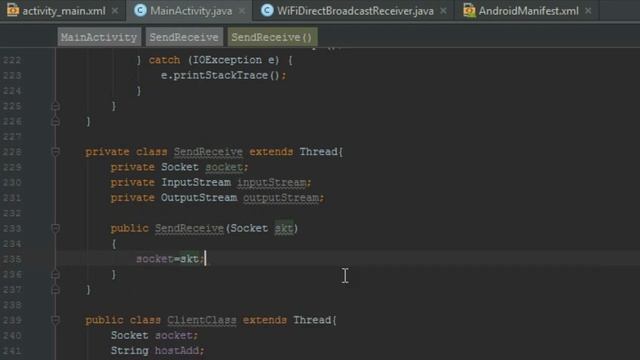Image resolution: width=640 pixels, height=360 pixels.
Task: Click line number 241 in the gutter
Action: pyautogui.click(x=12, y=351)
